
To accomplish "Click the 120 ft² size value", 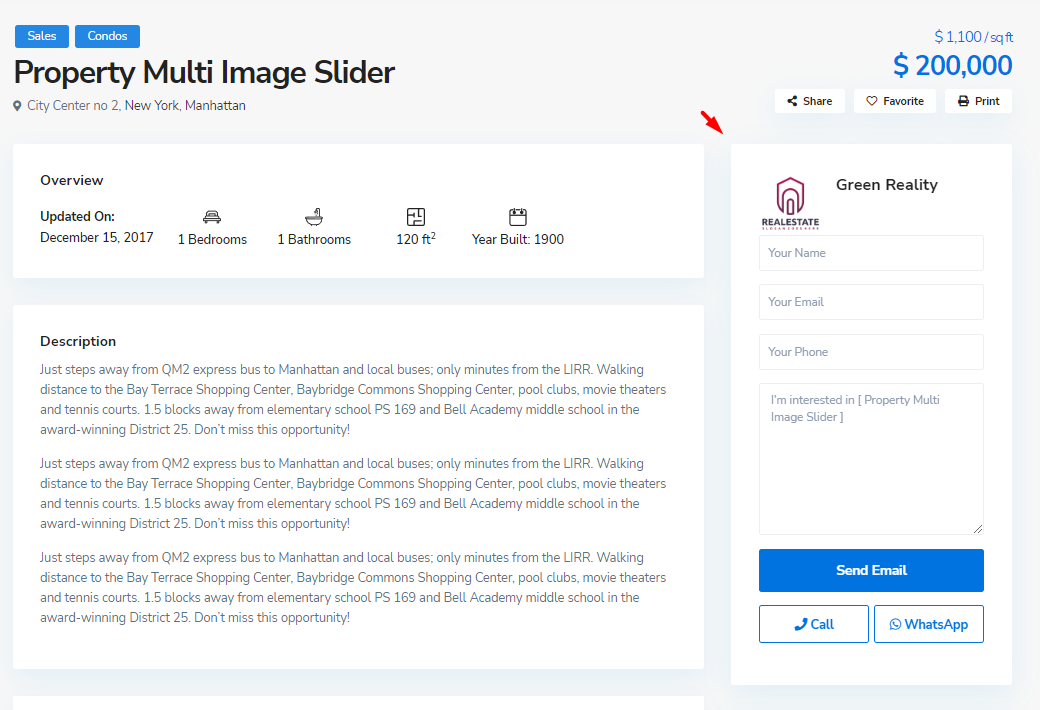I will tap(416, 239).
